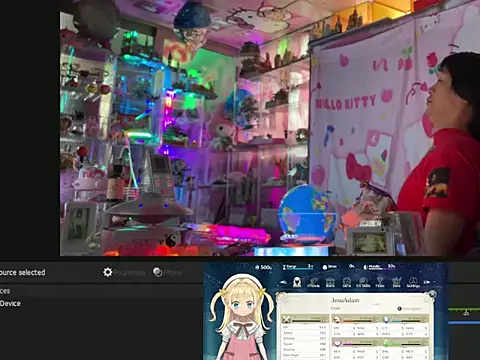Click the 'source selected' label
This screenshot has width=480, height=360.
coord(23,272)
